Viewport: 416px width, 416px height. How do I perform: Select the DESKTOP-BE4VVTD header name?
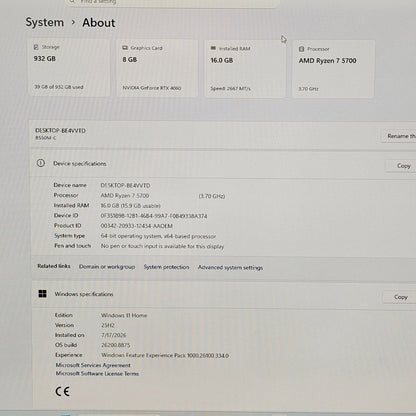[x=60, y=131]
